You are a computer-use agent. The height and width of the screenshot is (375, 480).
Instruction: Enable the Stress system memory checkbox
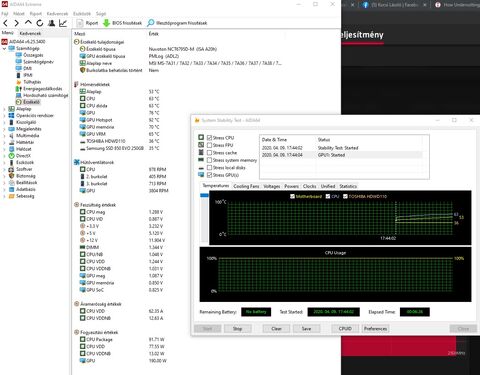click(209, 160)
